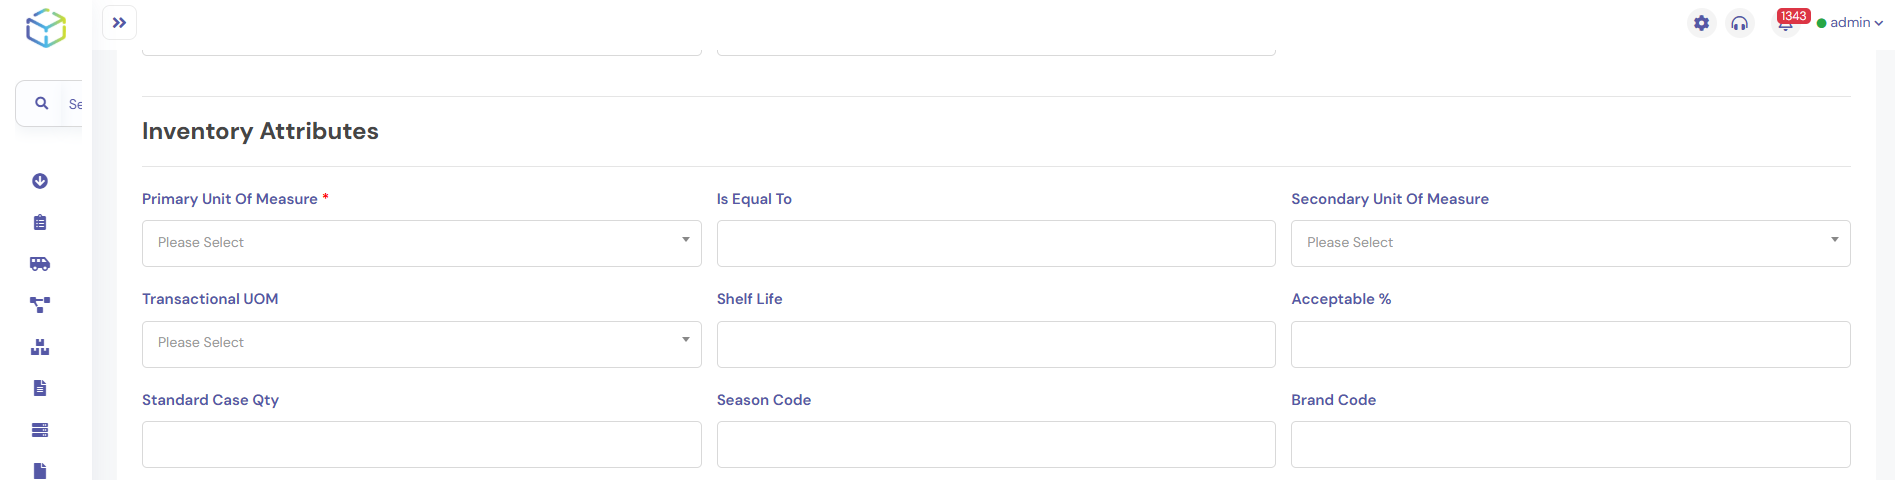
Task: Open the workflow diagram sidebar menu
Action: point(40,305)
